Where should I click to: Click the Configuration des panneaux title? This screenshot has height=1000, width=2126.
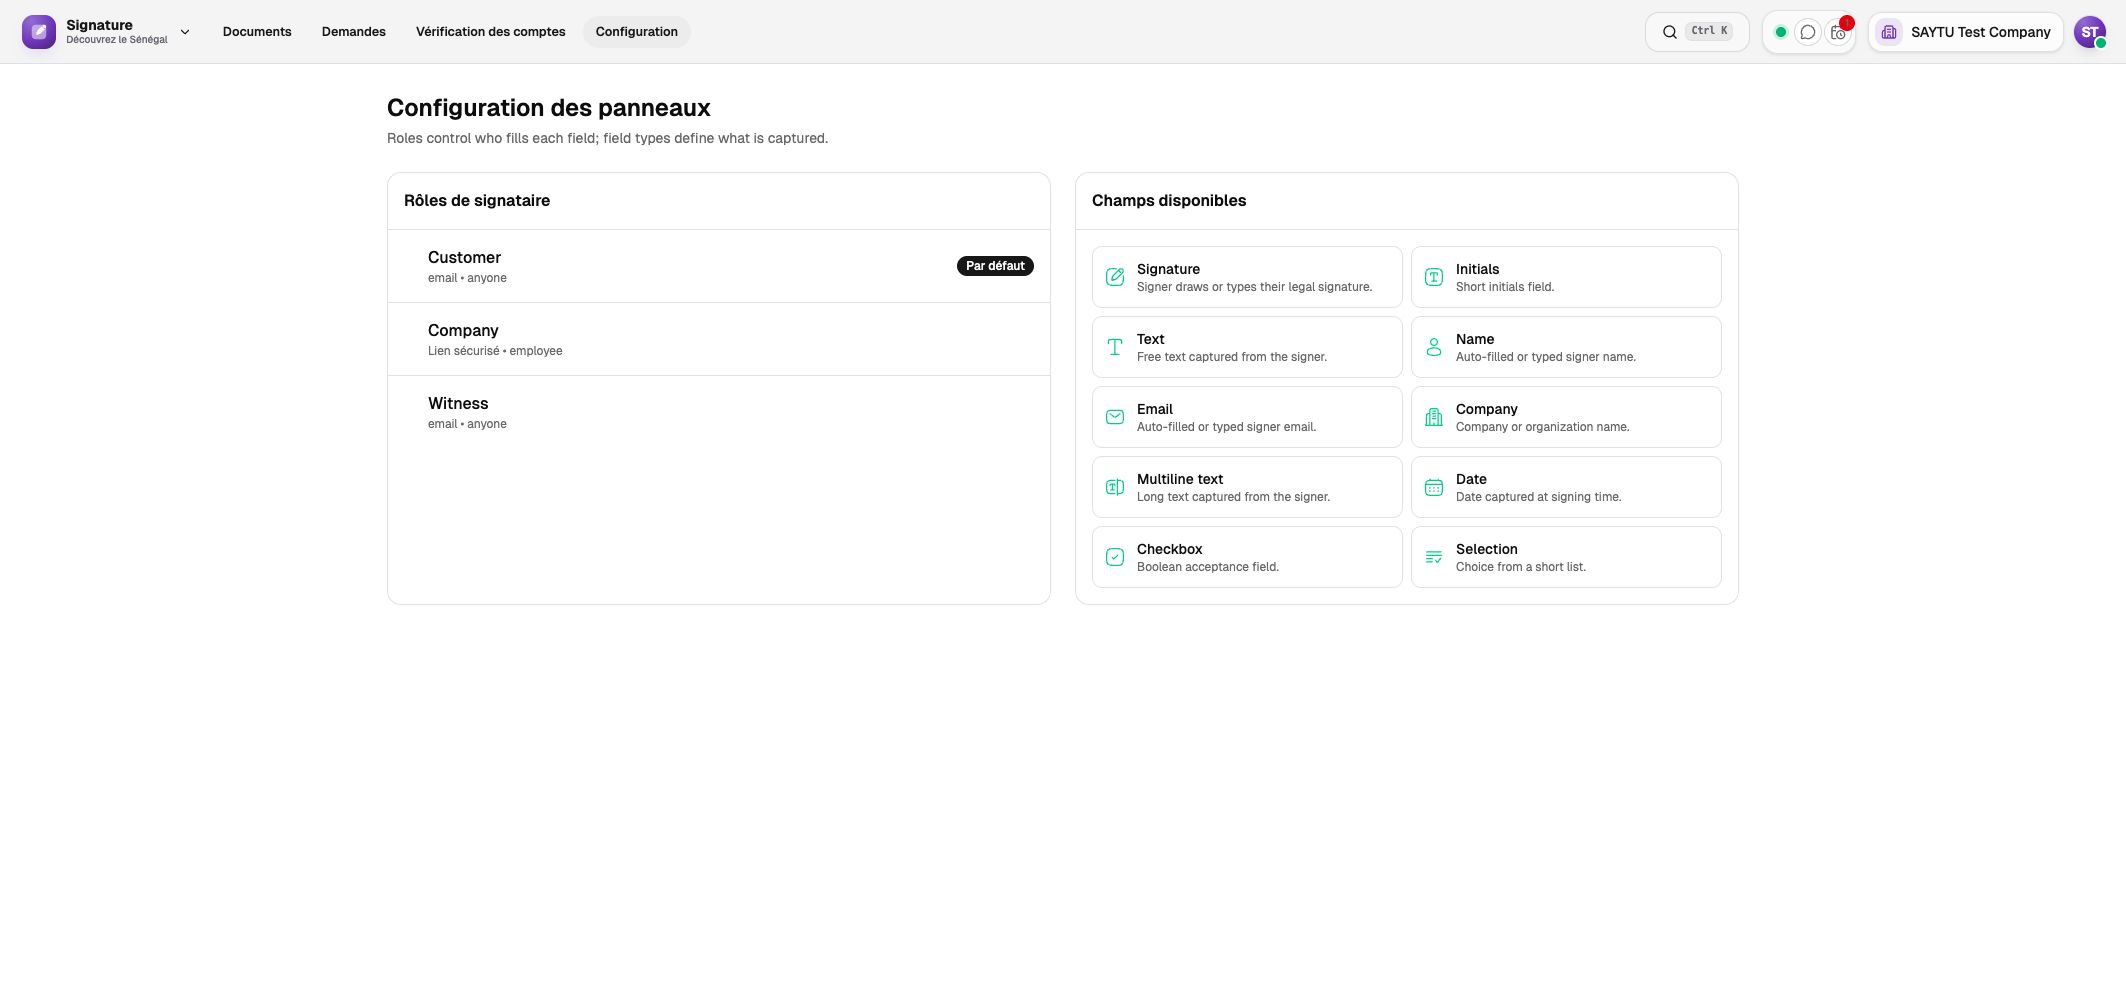549,108
